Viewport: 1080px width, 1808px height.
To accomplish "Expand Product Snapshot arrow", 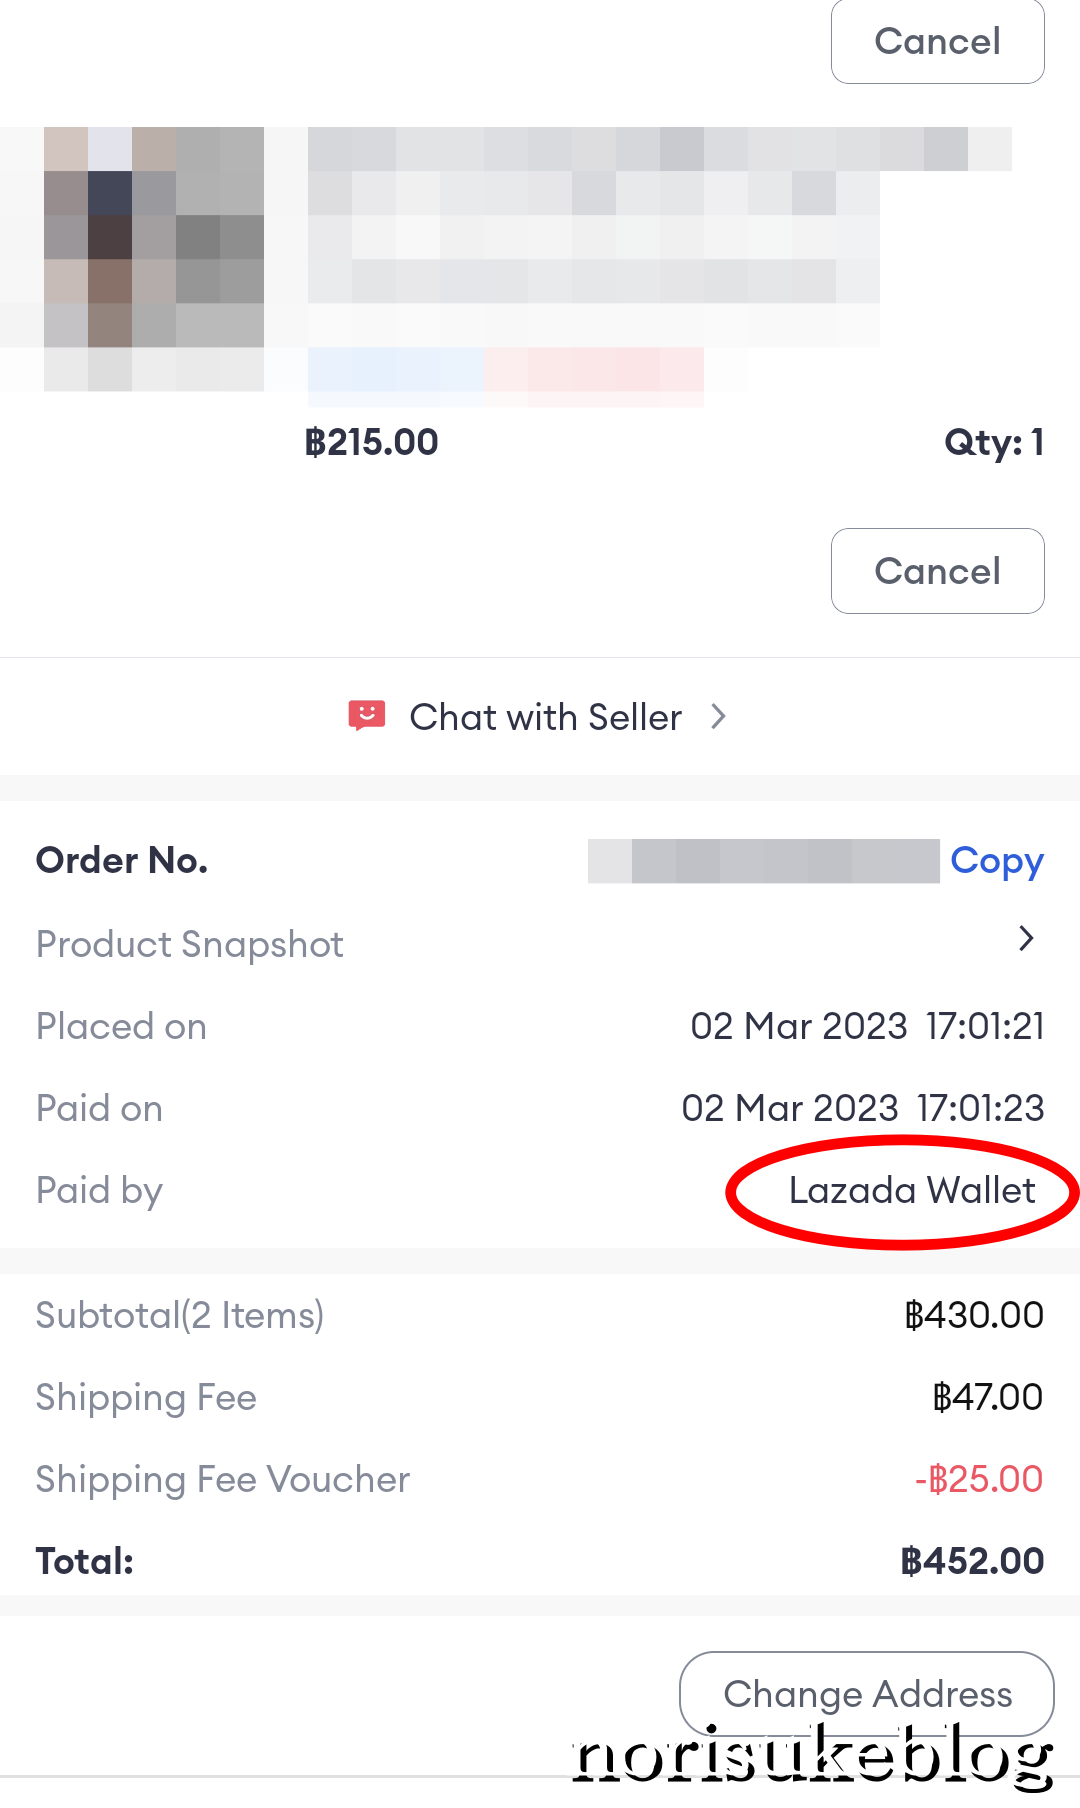I will pyautogui.click(x=1025, y=939).
